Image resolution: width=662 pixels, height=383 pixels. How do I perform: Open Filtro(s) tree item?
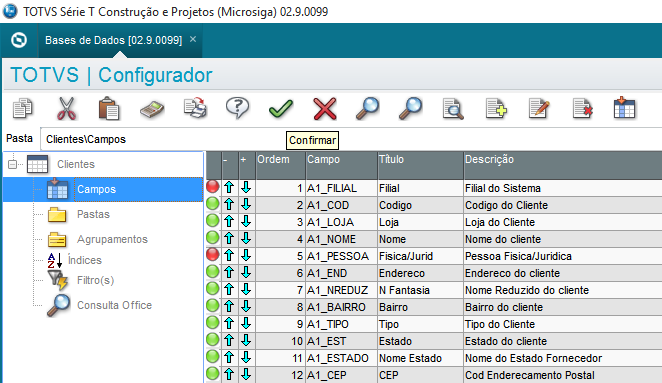95,280
